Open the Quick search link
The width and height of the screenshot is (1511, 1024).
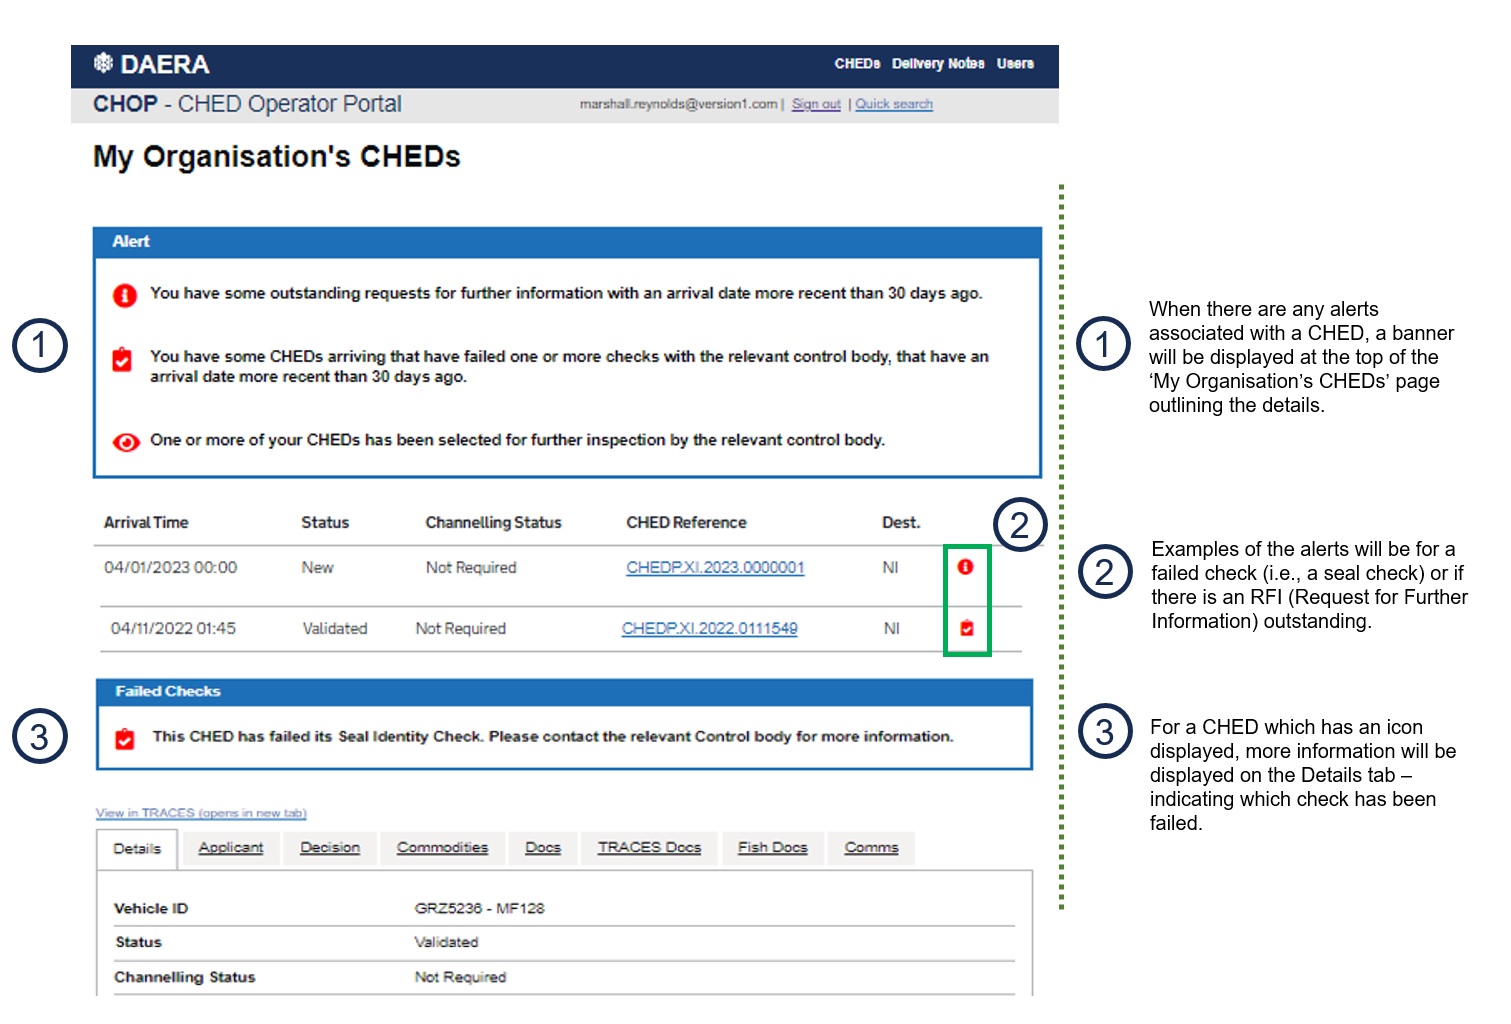[x=894, y=104]
